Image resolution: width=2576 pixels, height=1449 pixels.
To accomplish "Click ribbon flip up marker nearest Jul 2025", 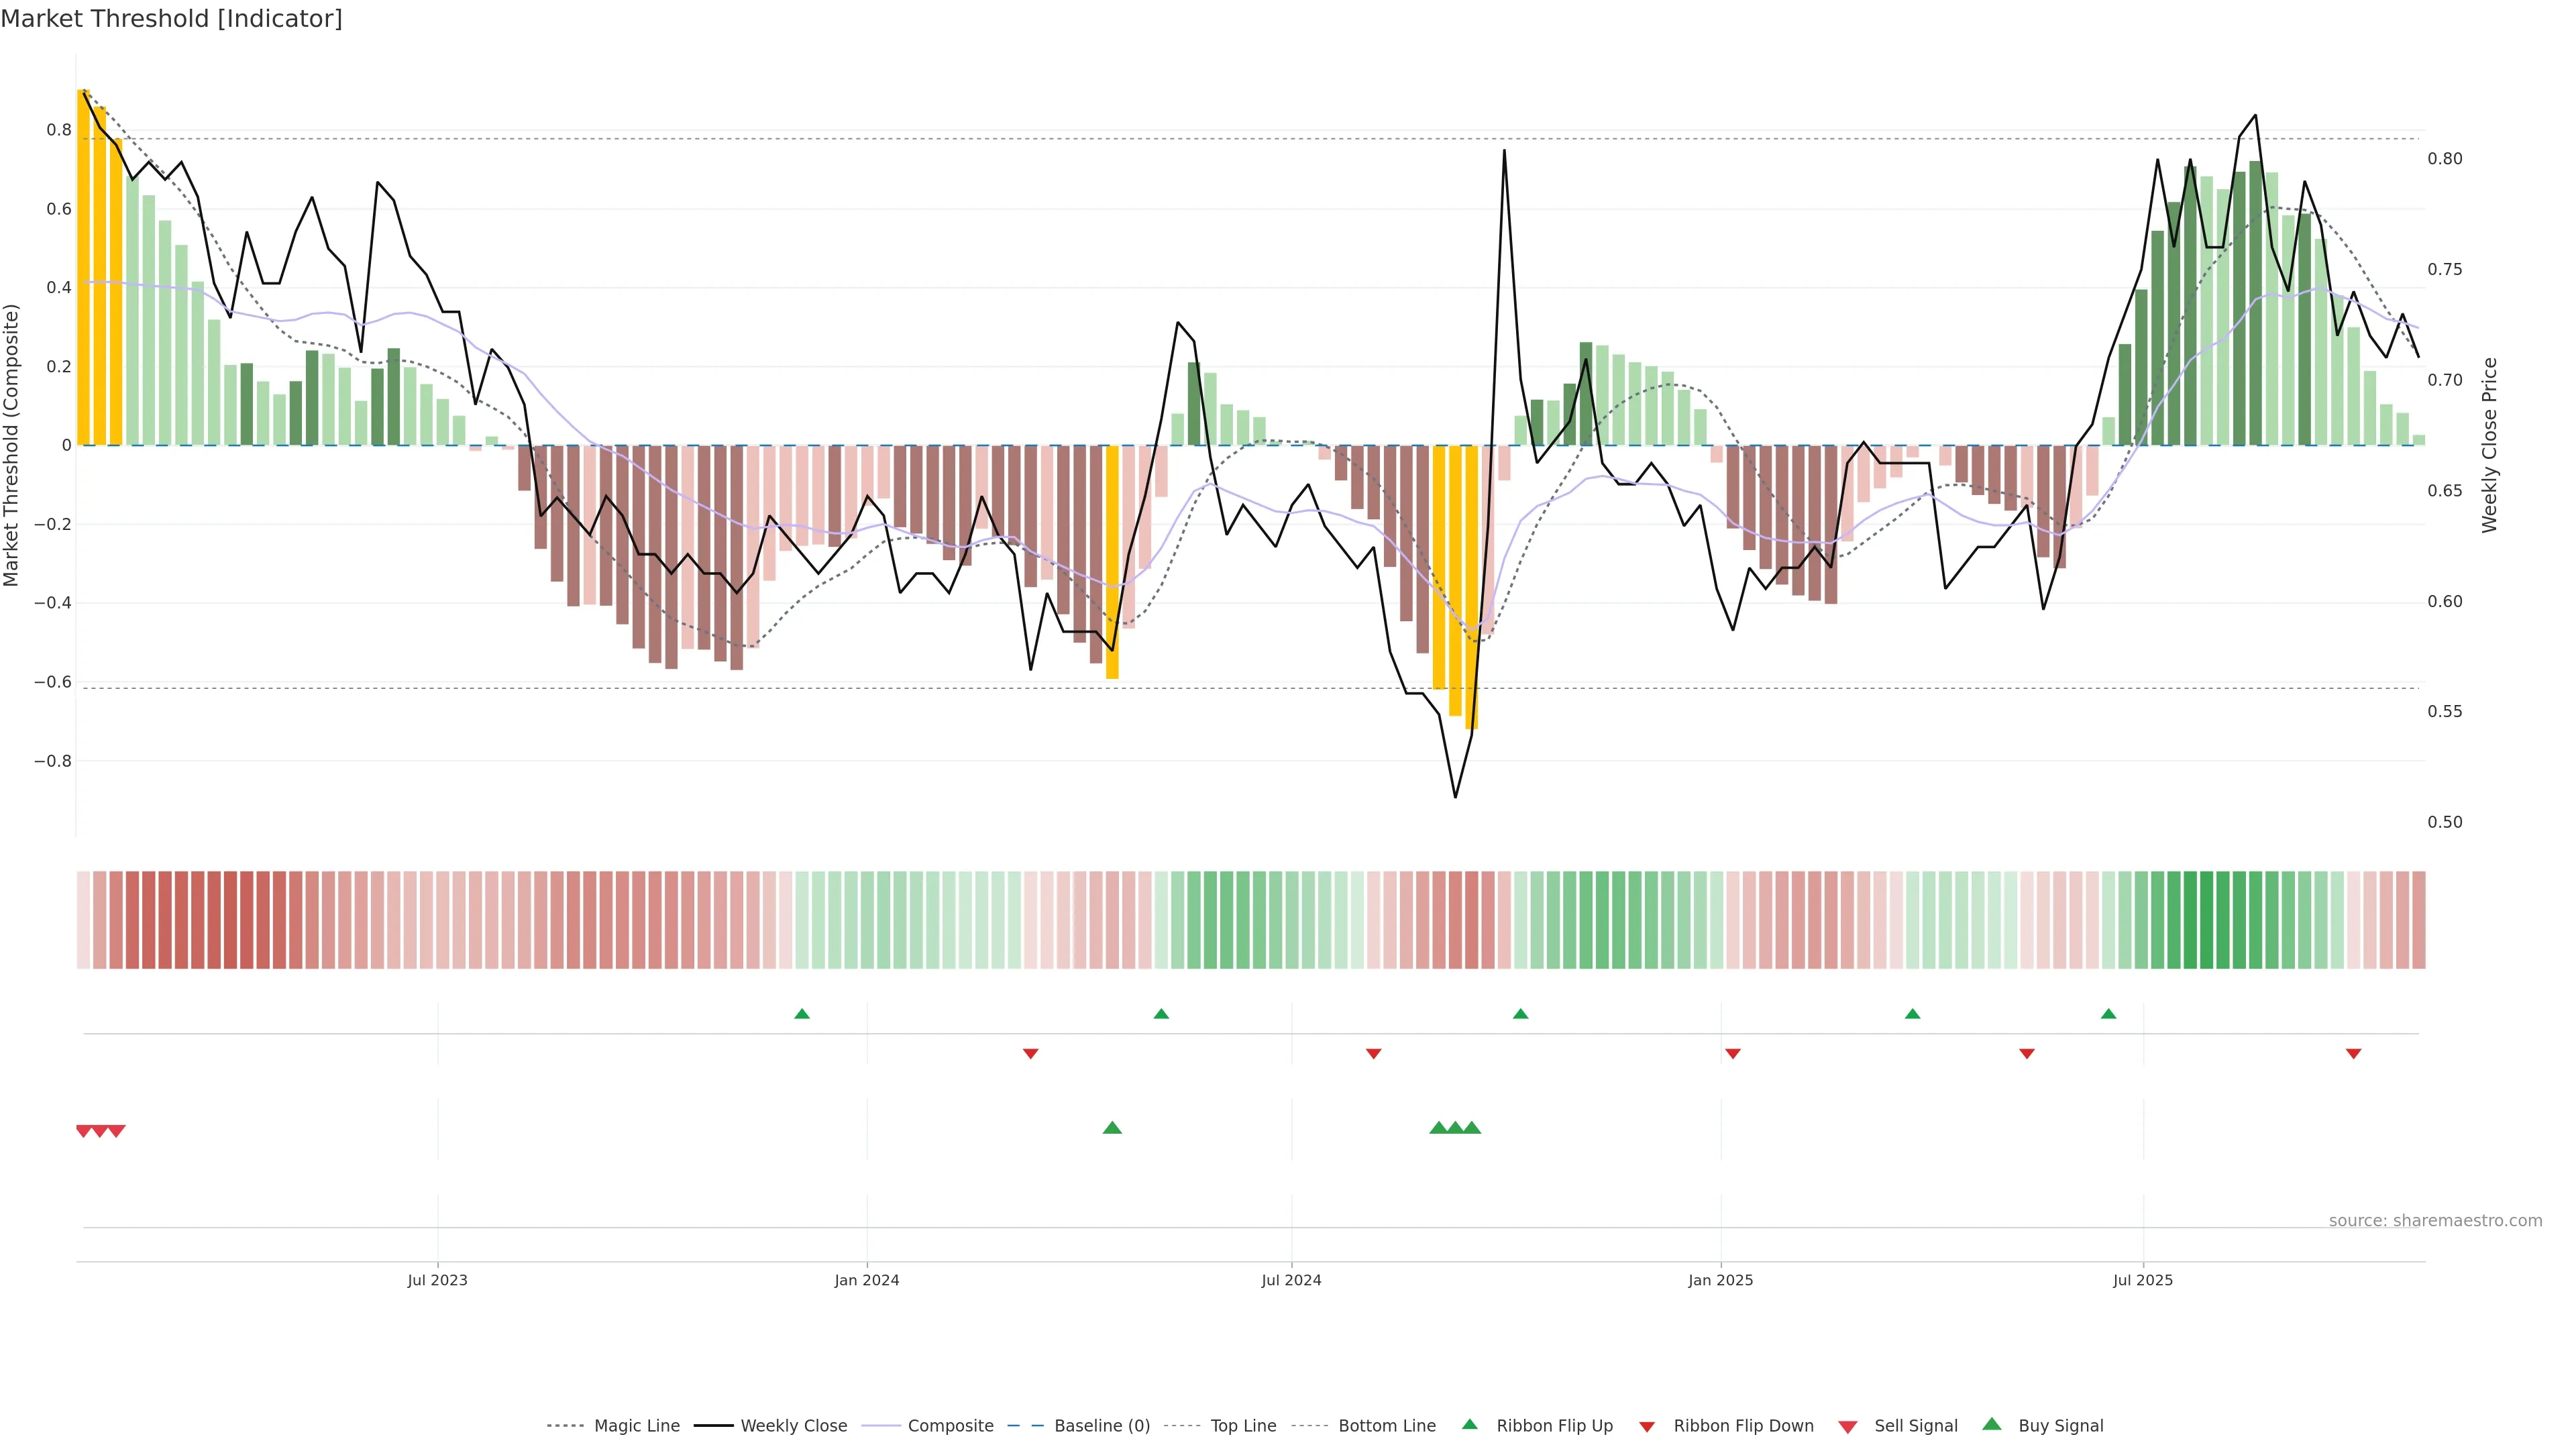I will pos(2108,1014).
